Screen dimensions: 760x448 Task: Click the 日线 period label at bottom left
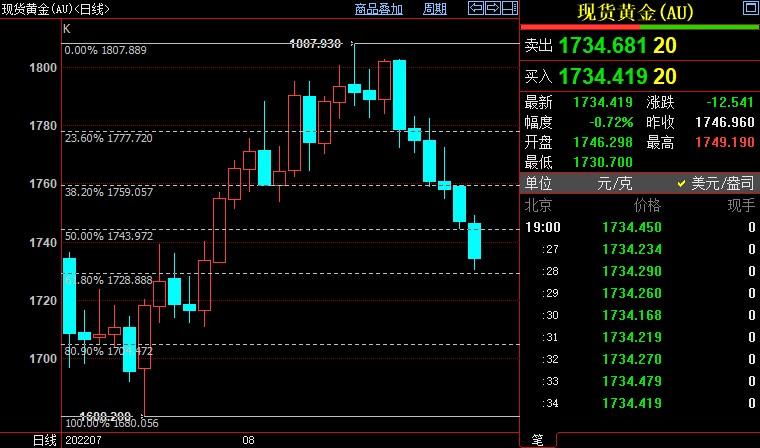(45, 440)
